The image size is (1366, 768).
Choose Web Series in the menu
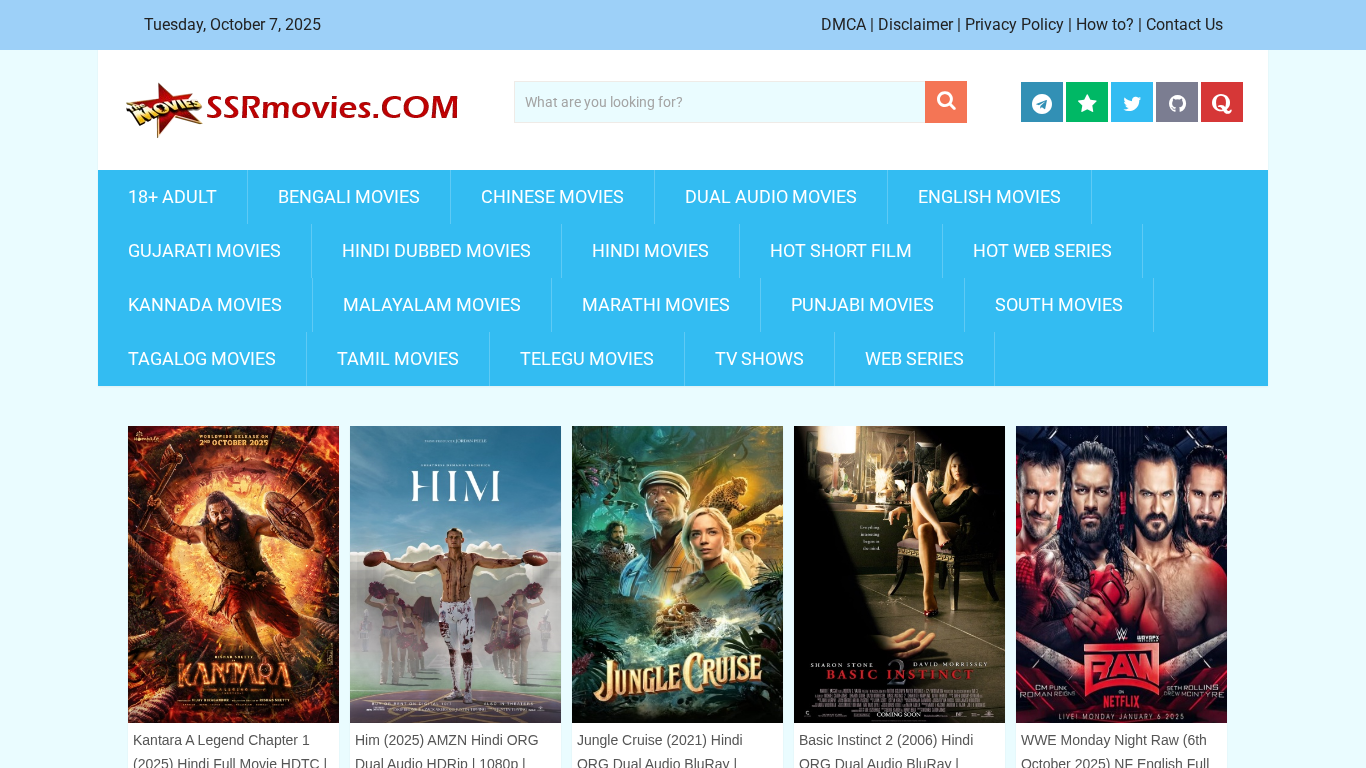[914, 359]
